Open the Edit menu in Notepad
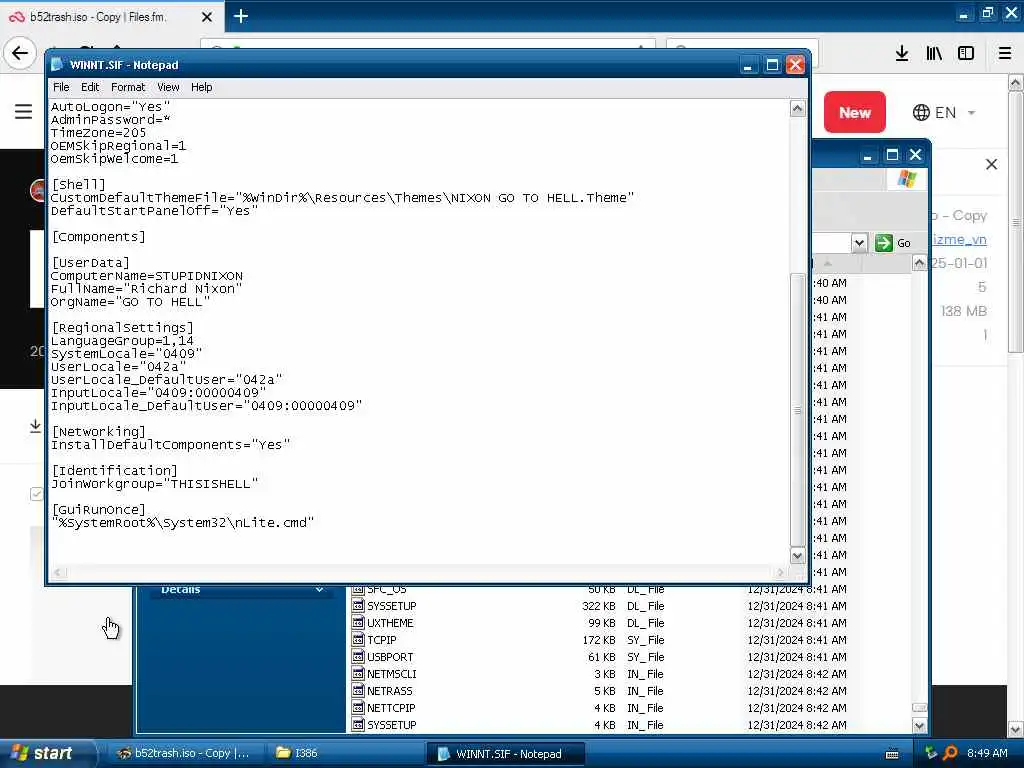The height and width of the screenshot is (768, 1024). tap(89, 87)
